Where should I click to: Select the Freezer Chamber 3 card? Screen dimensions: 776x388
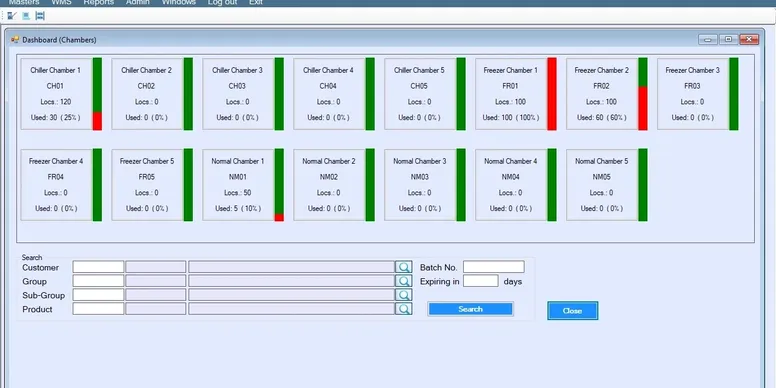pos(693,94)
